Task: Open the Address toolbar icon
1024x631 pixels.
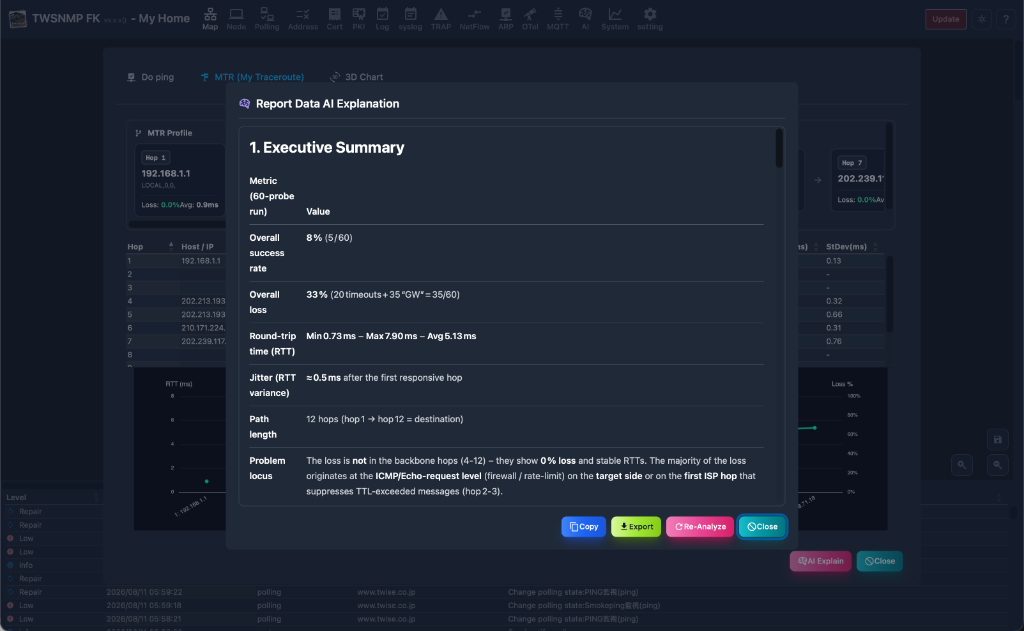Action: point(302,19)
